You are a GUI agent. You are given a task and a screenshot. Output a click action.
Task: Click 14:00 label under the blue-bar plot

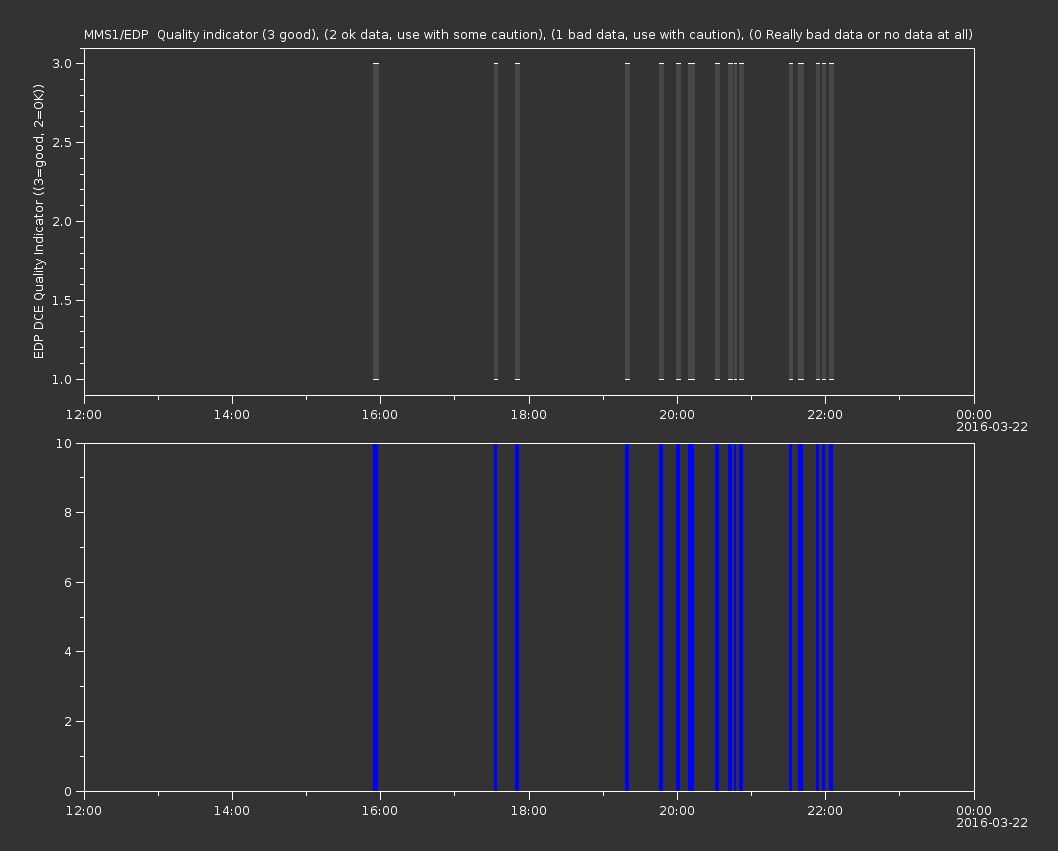click(232, 811)
